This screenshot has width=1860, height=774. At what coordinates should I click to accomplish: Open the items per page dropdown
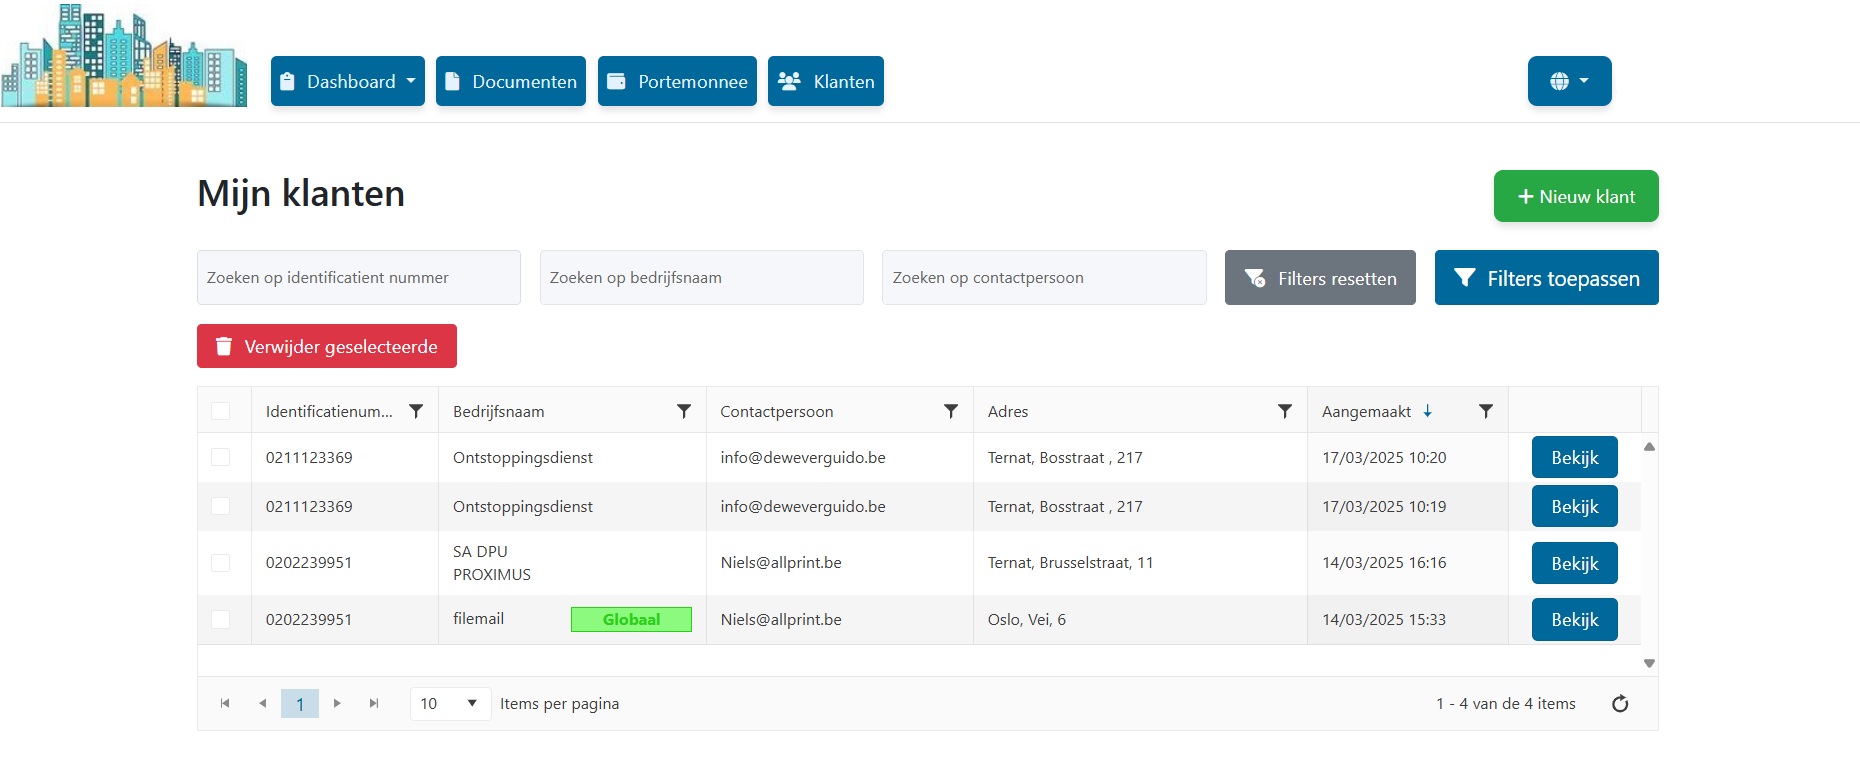pos(450,703)
